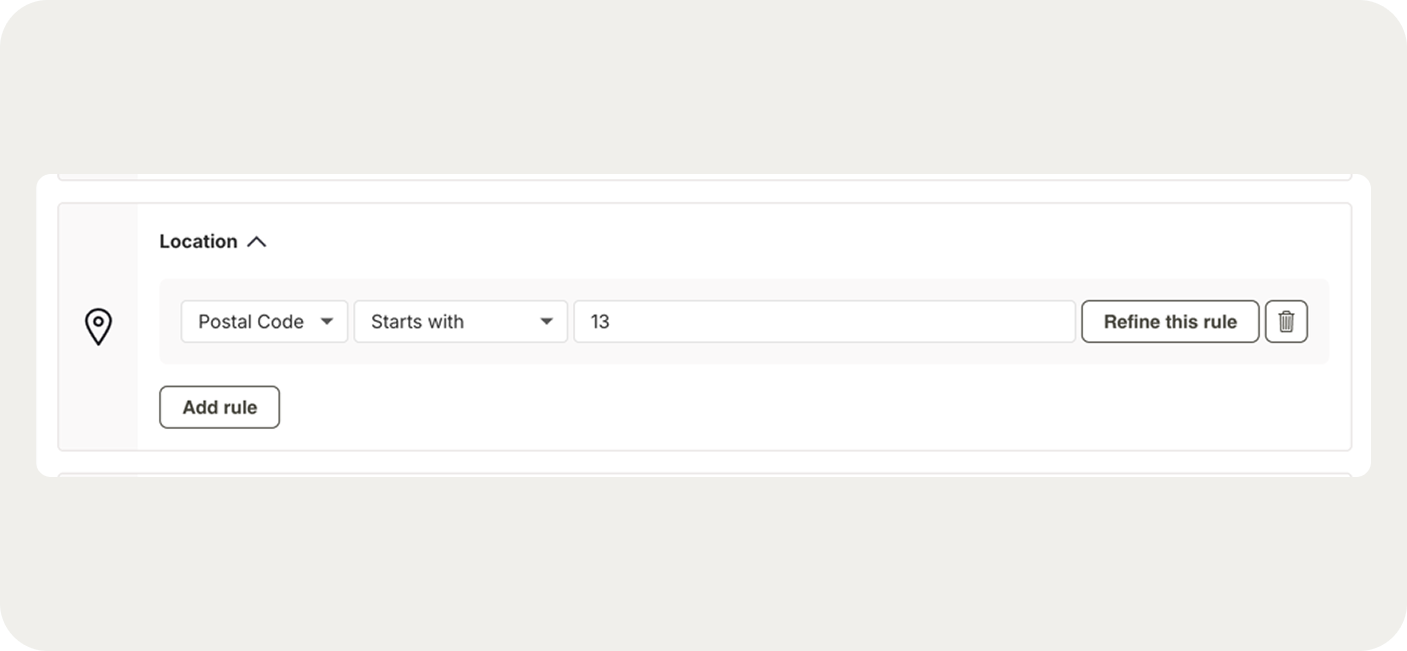Screen dimensions: 1407x651
Task: Click the Starts with label text
Action: click(417, 322)
